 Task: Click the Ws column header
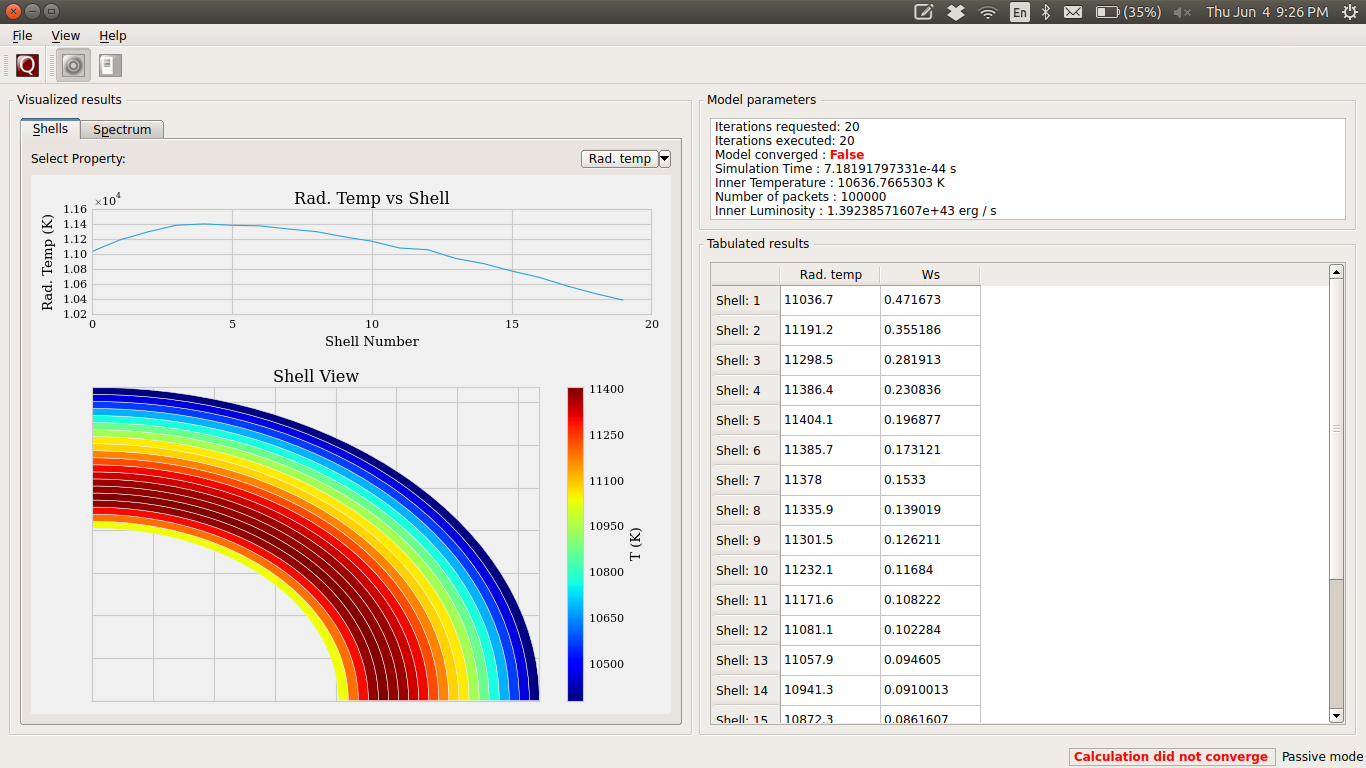pos(930,275)
